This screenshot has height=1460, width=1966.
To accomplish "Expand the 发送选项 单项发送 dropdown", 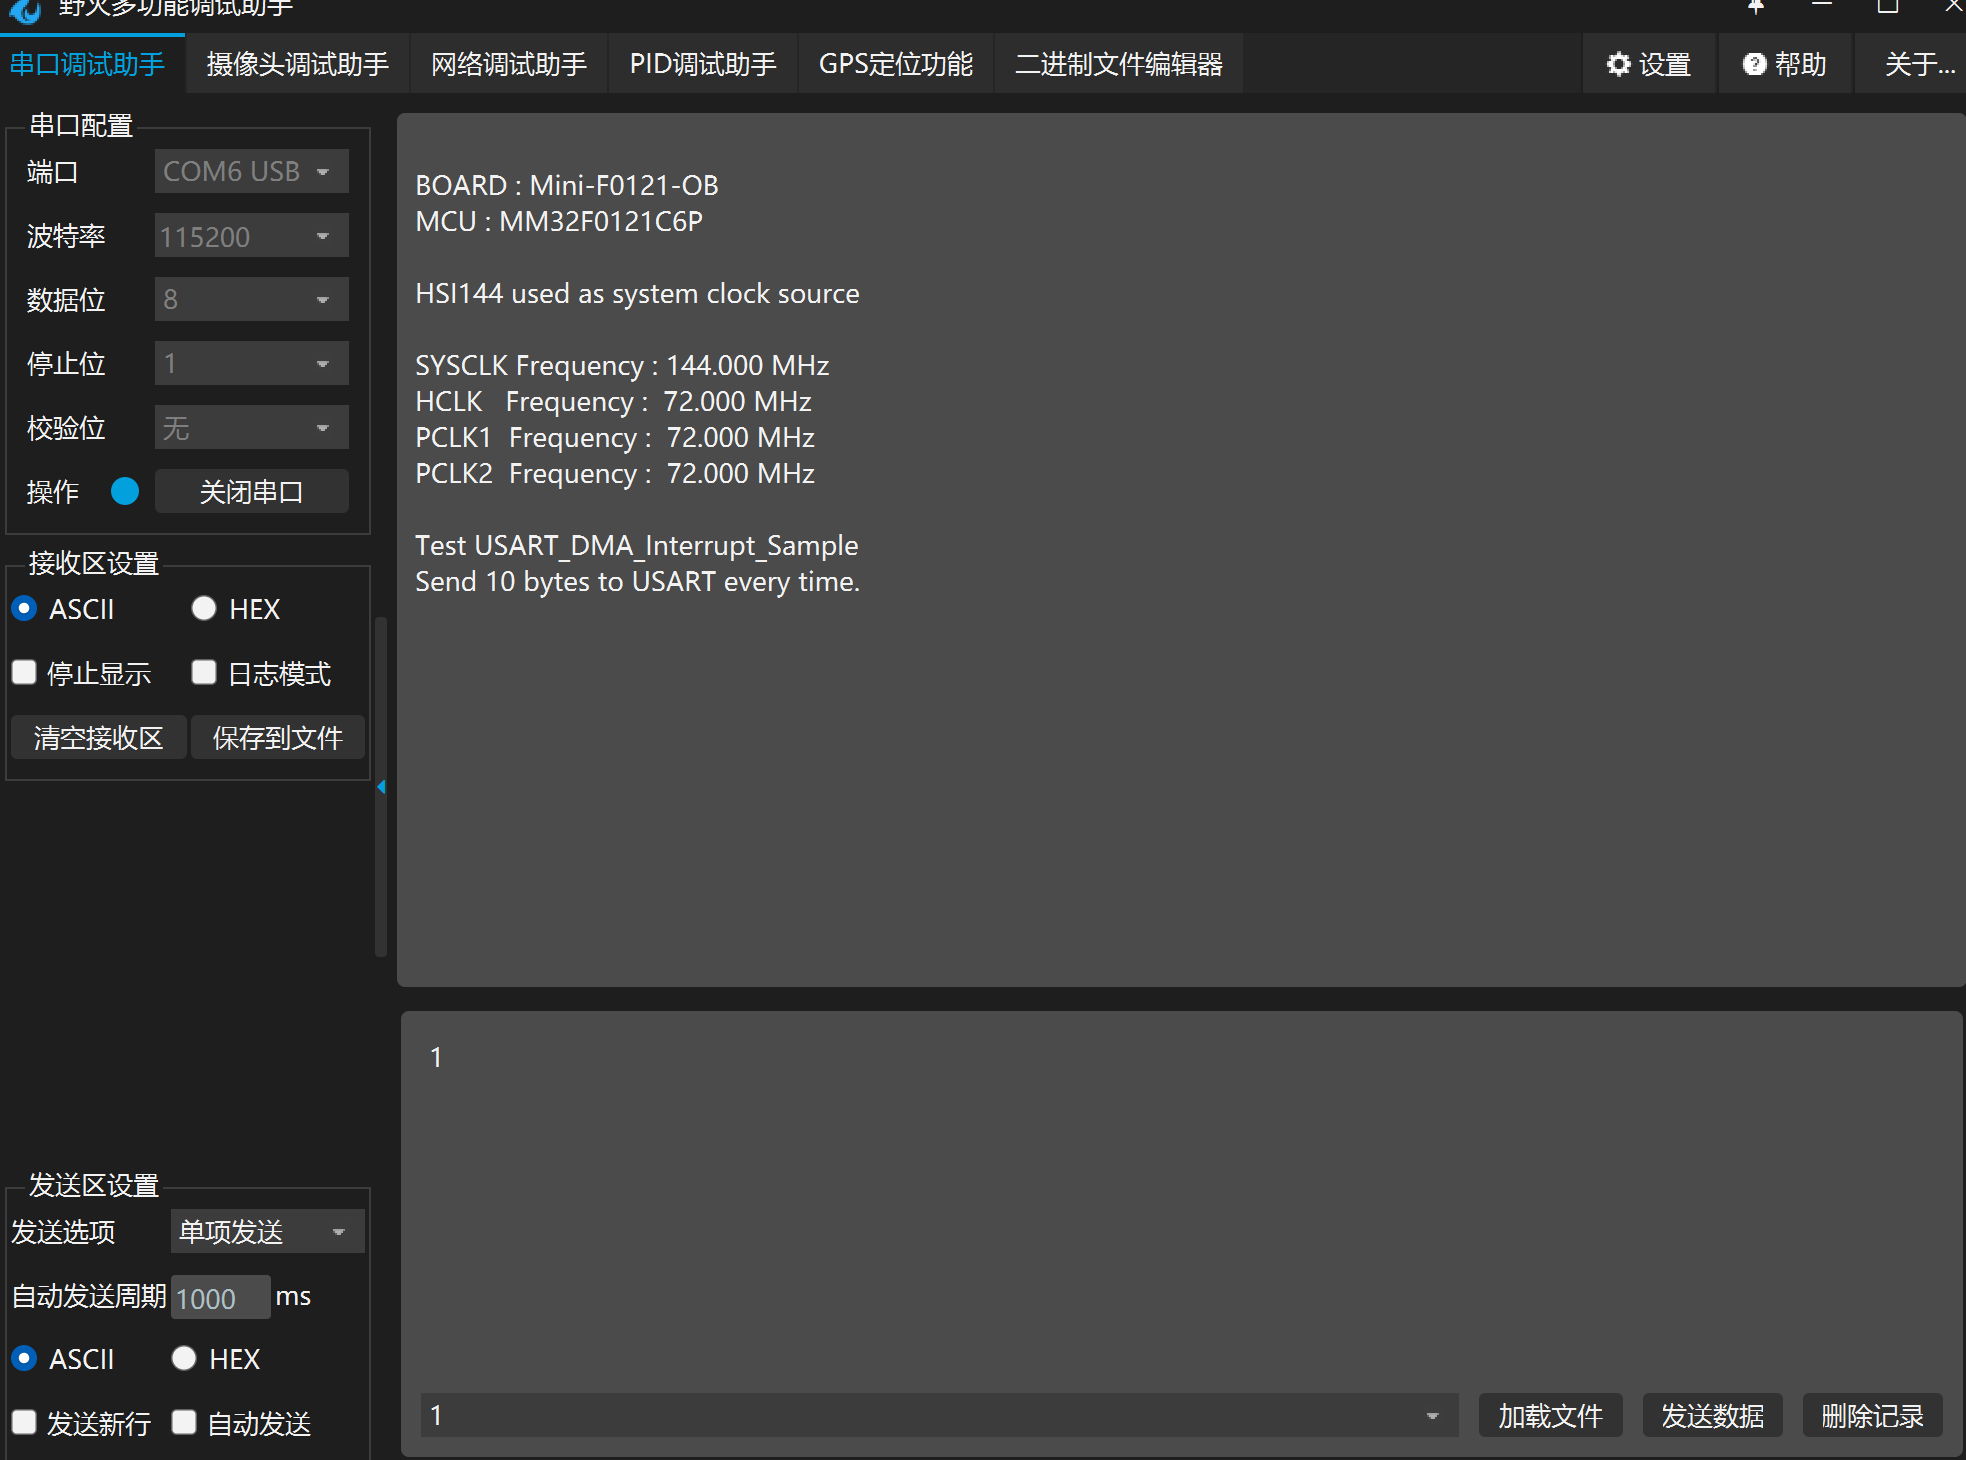I will (267, 1232).
